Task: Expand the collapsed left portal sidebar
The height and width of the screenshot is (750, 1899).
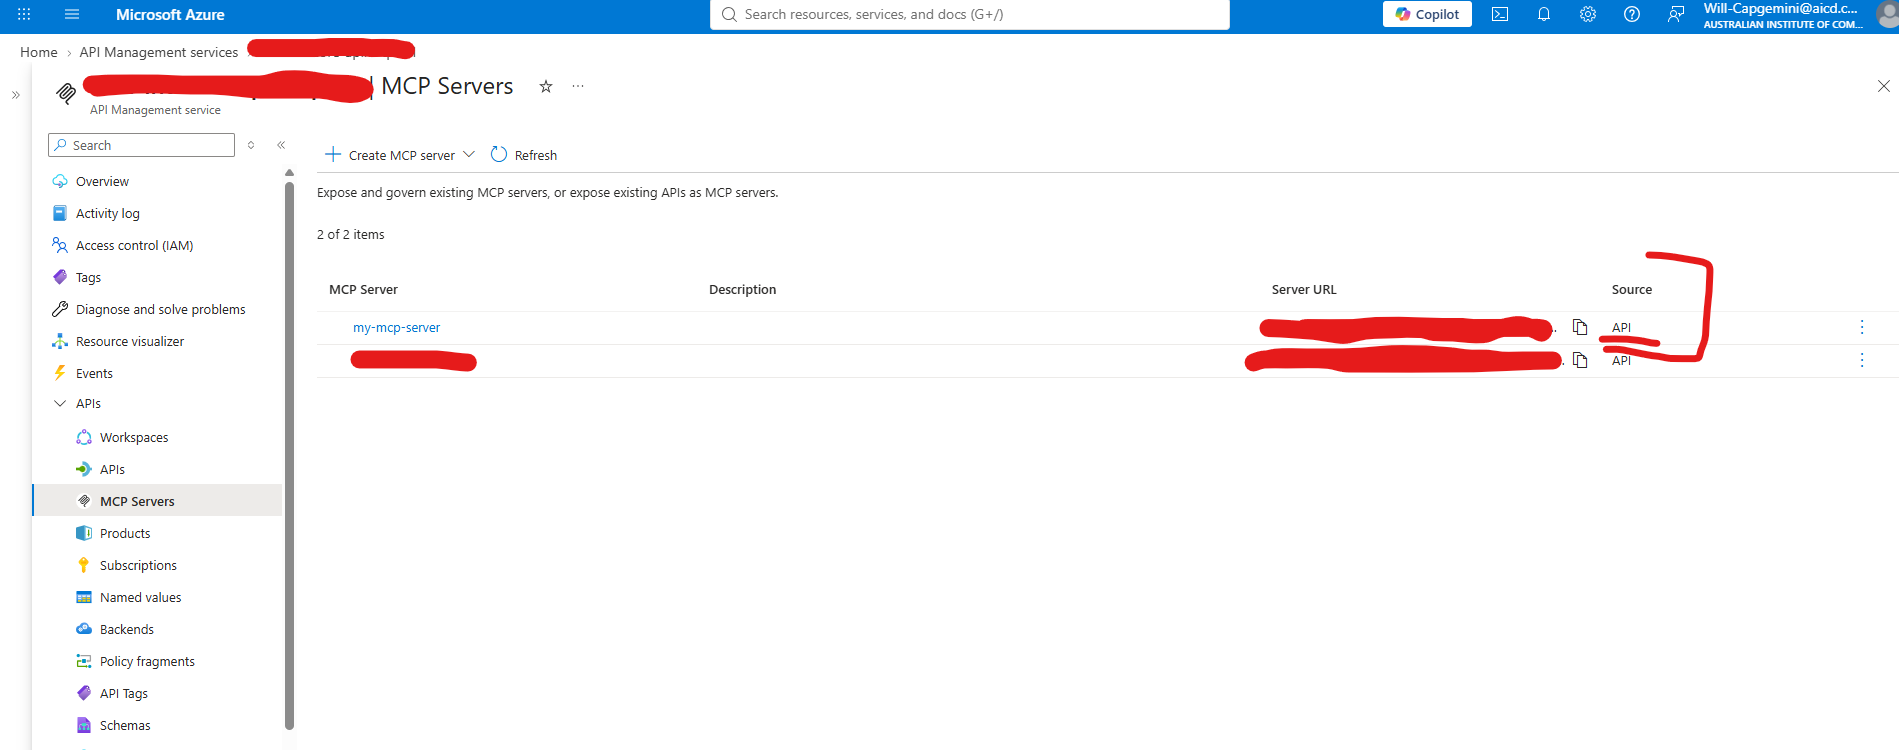Action: point(16,95)
